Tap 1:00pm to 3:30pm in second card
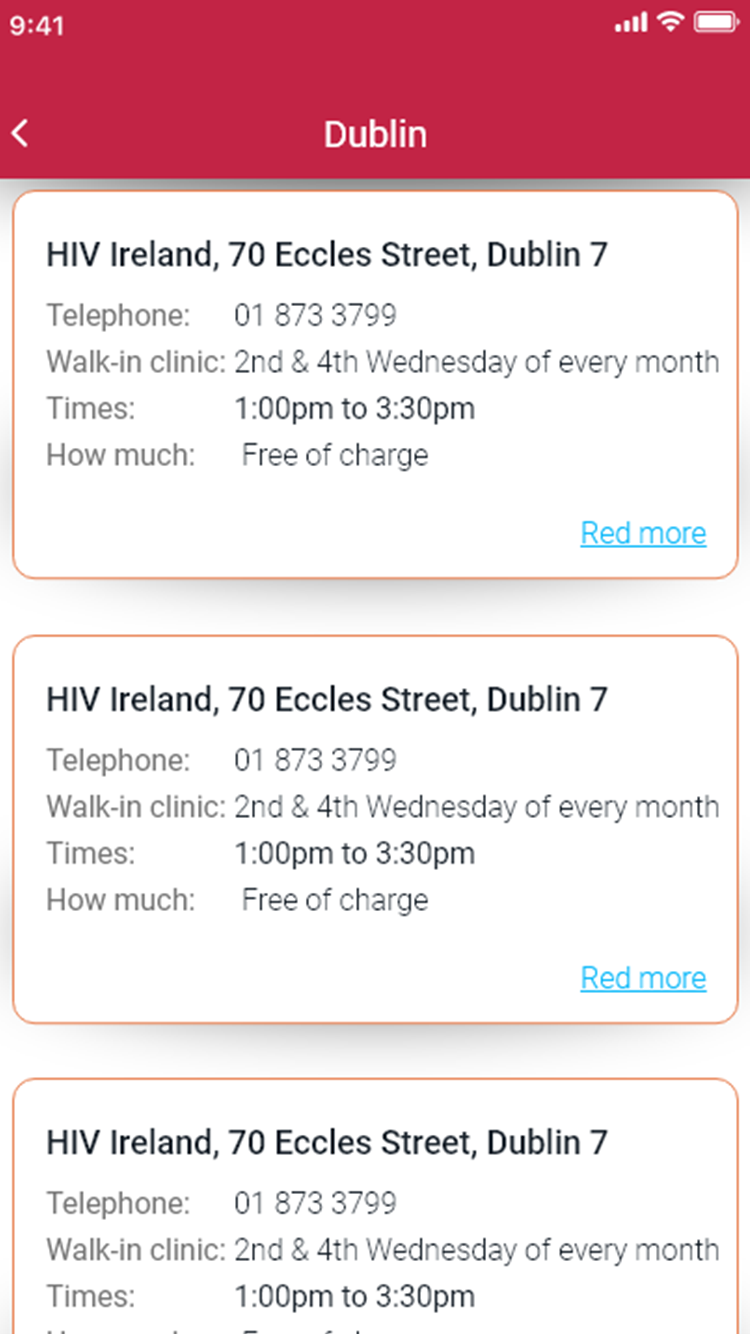 pyautogui.click(x=355, y=853)
